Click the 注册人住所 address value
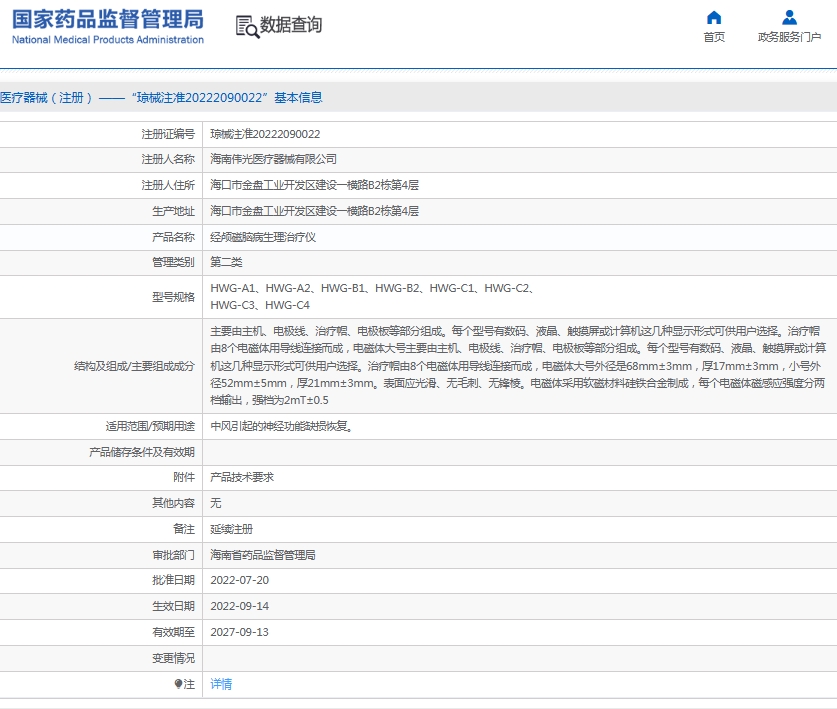837x709 pixels. pyautogui.click(x=314, y=185)
